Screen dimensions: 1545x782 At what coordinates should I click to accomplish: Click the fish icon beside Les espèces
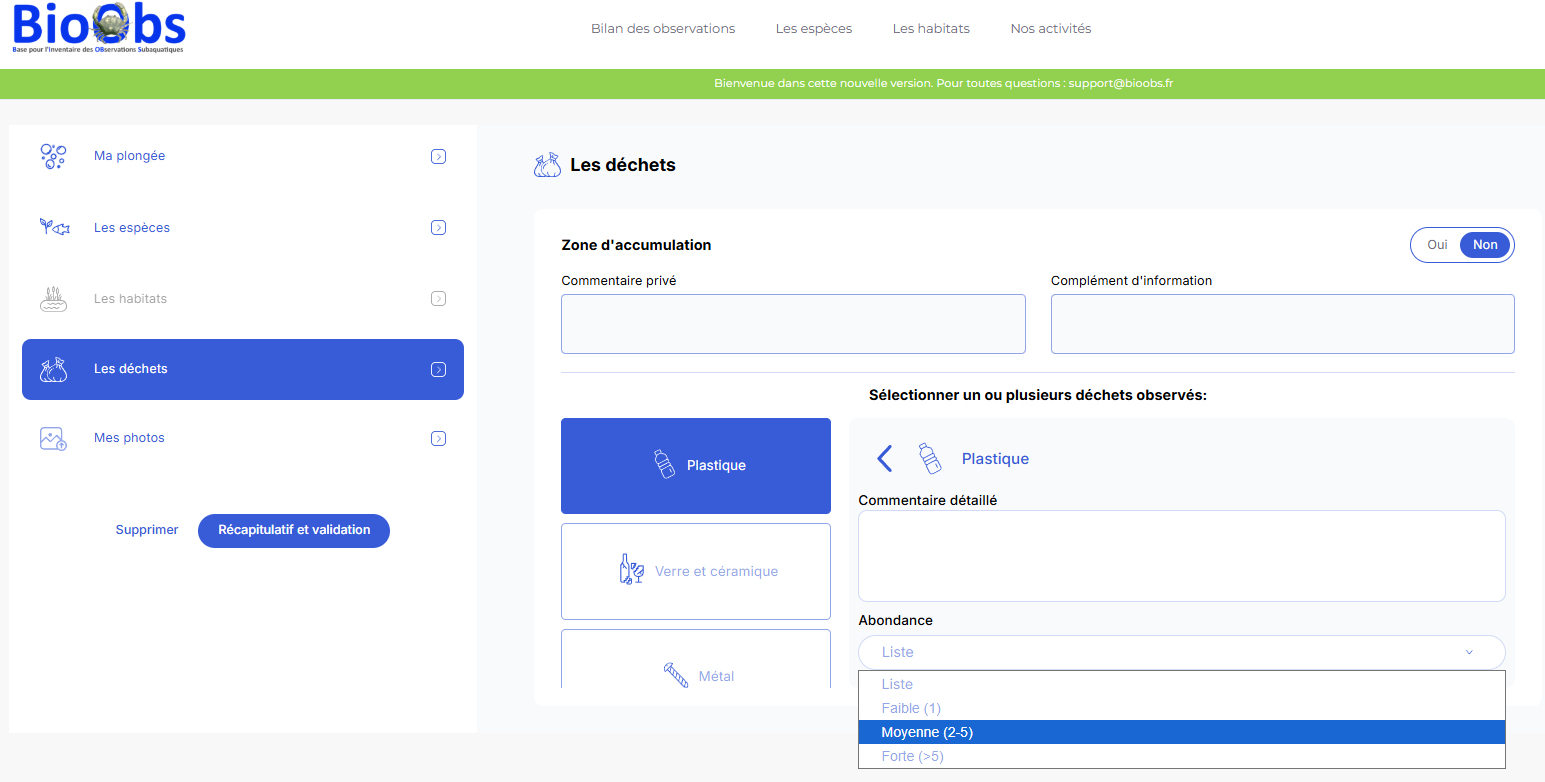click(x=54, y=227)
